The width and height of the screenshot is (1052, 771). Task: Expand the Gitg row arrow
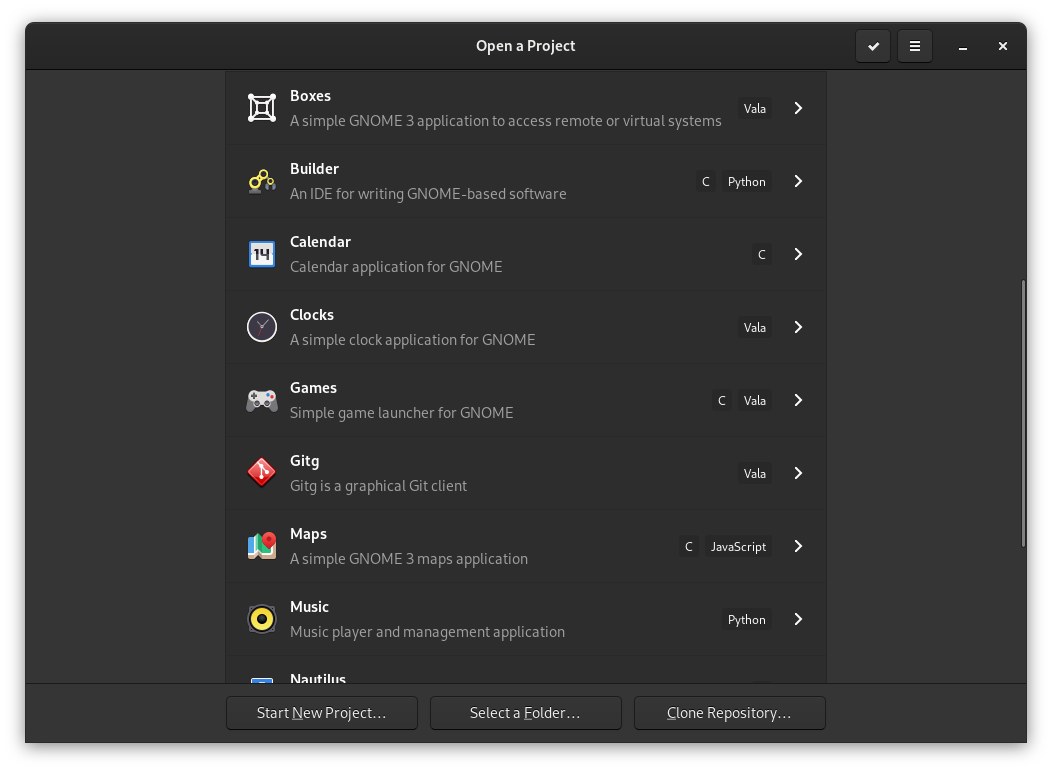click(x=798, y=473)
